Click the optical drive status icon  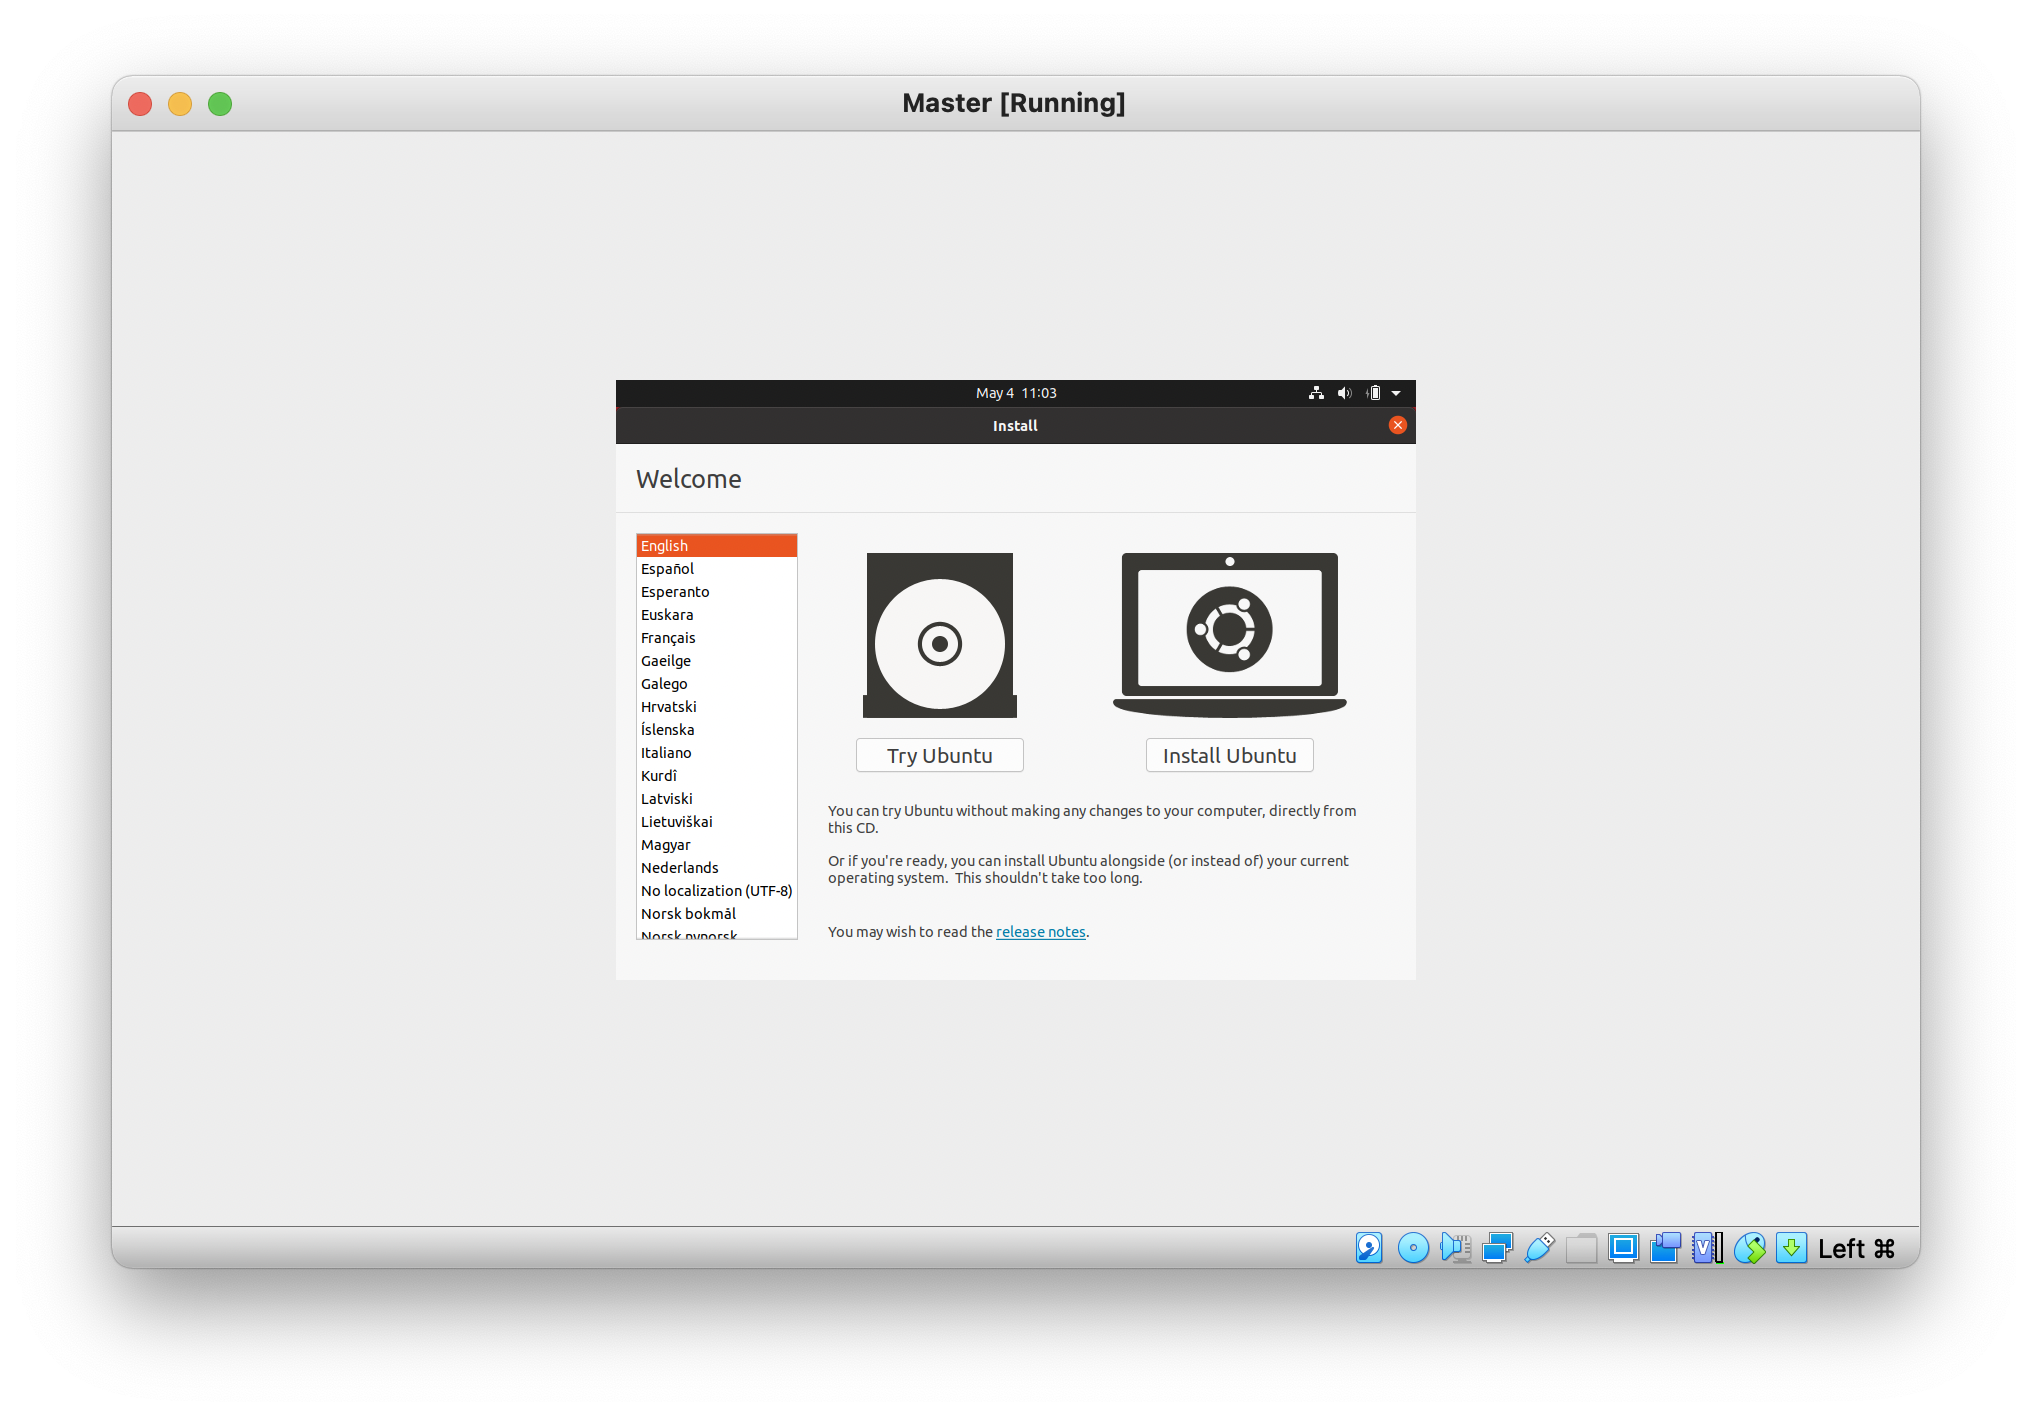pos(1413,1248)
